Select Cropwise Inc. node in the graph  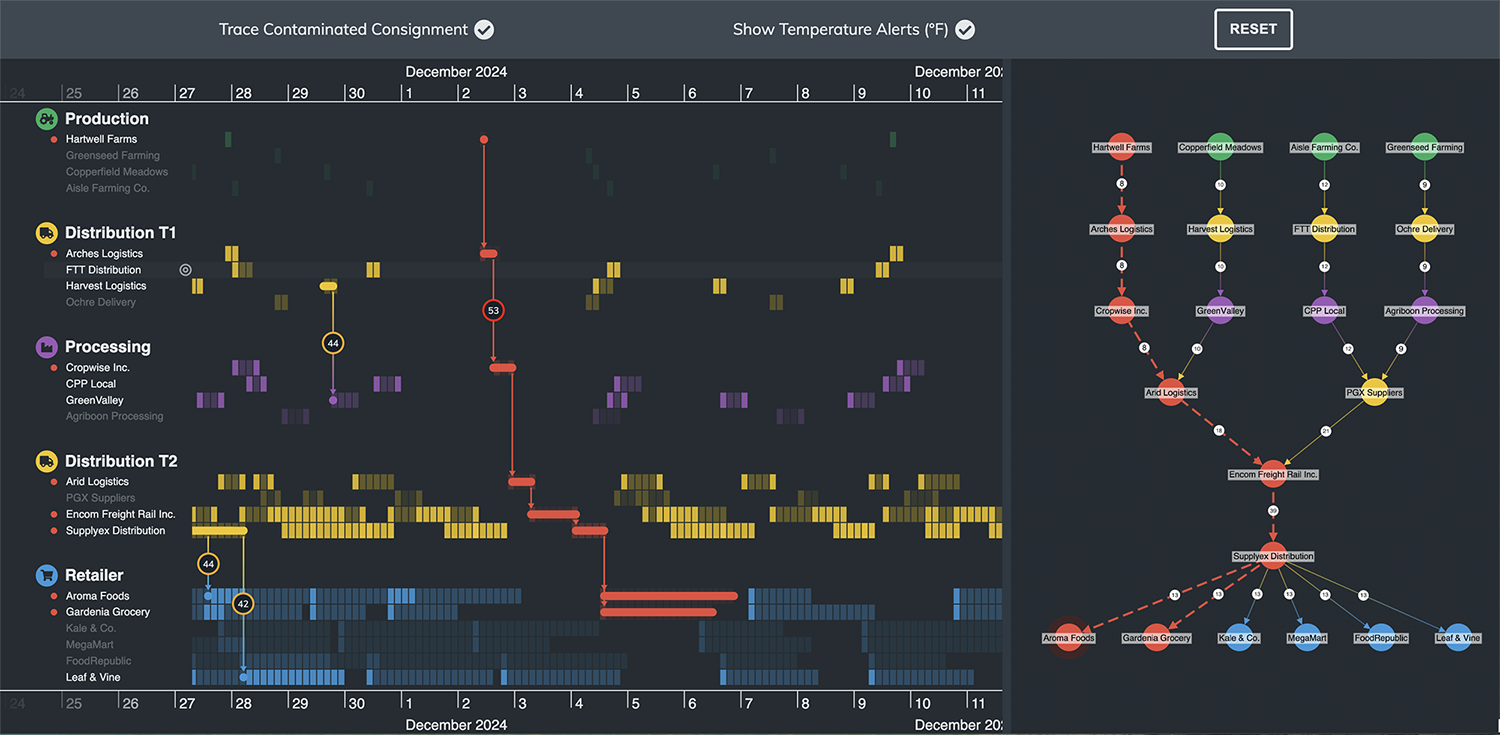click(1122, 311)
